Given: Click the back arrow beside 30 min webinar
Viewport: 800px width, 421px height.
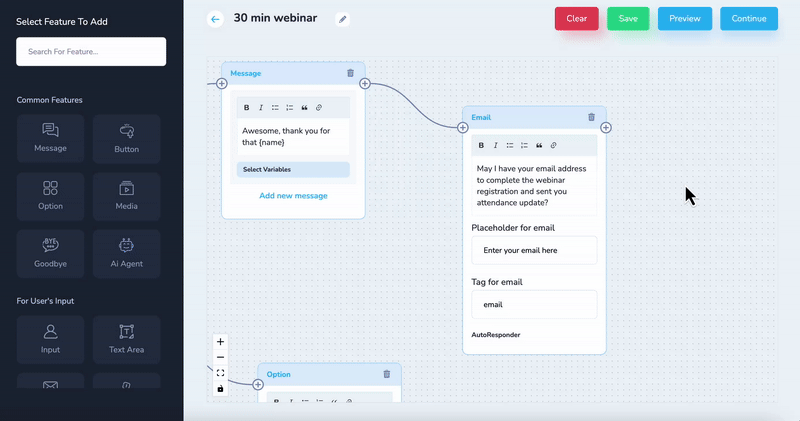Looking at the screenshot, I should click(215, 19).
